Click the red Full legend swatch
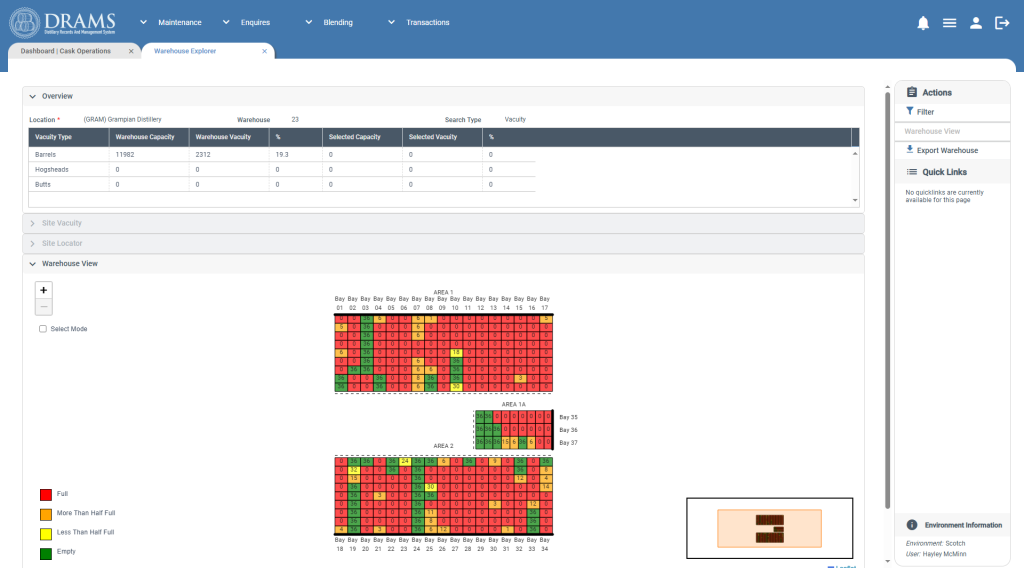Viewport: 1024px width, 576px height. (44, 494)
